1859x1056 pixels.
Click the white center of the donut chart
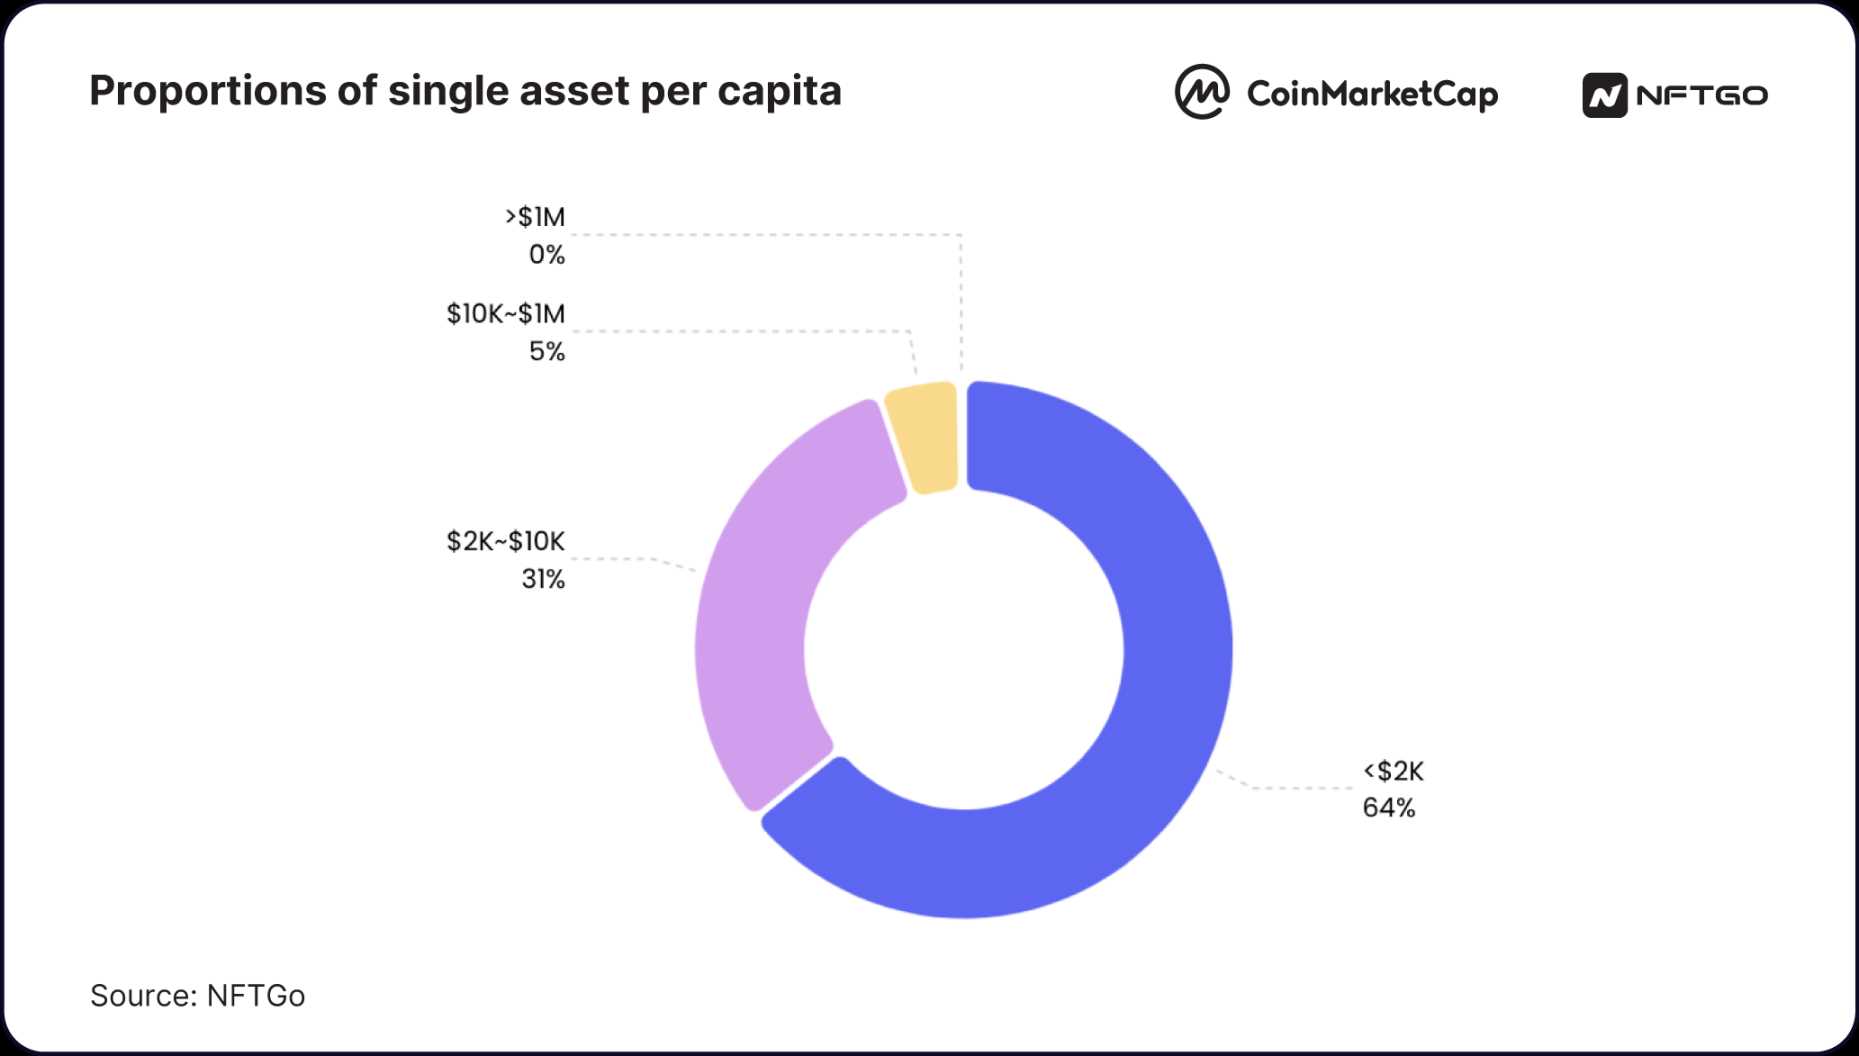tap(964, 650)
